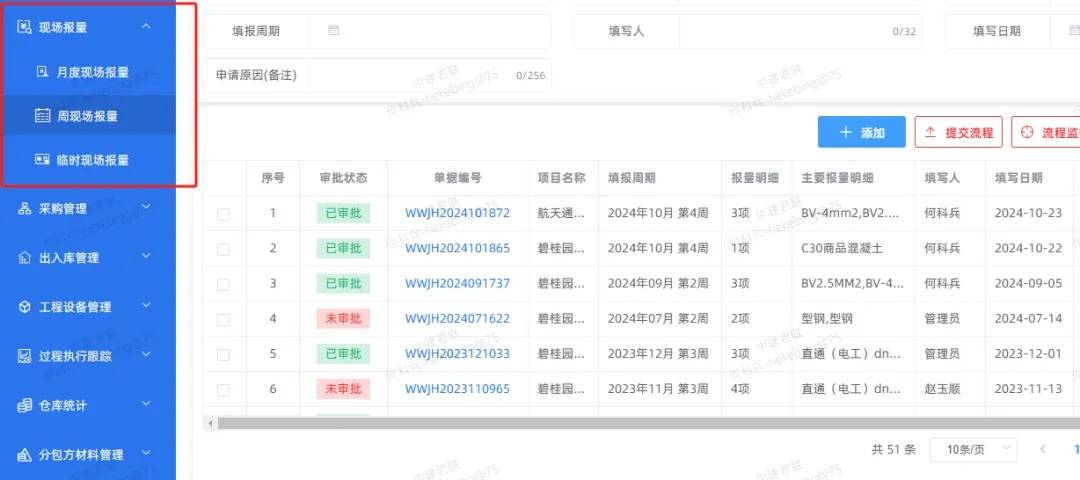Click the upload icon on 提交流程 button
This screenshot has height=480, width=1080.
(930, 132)
